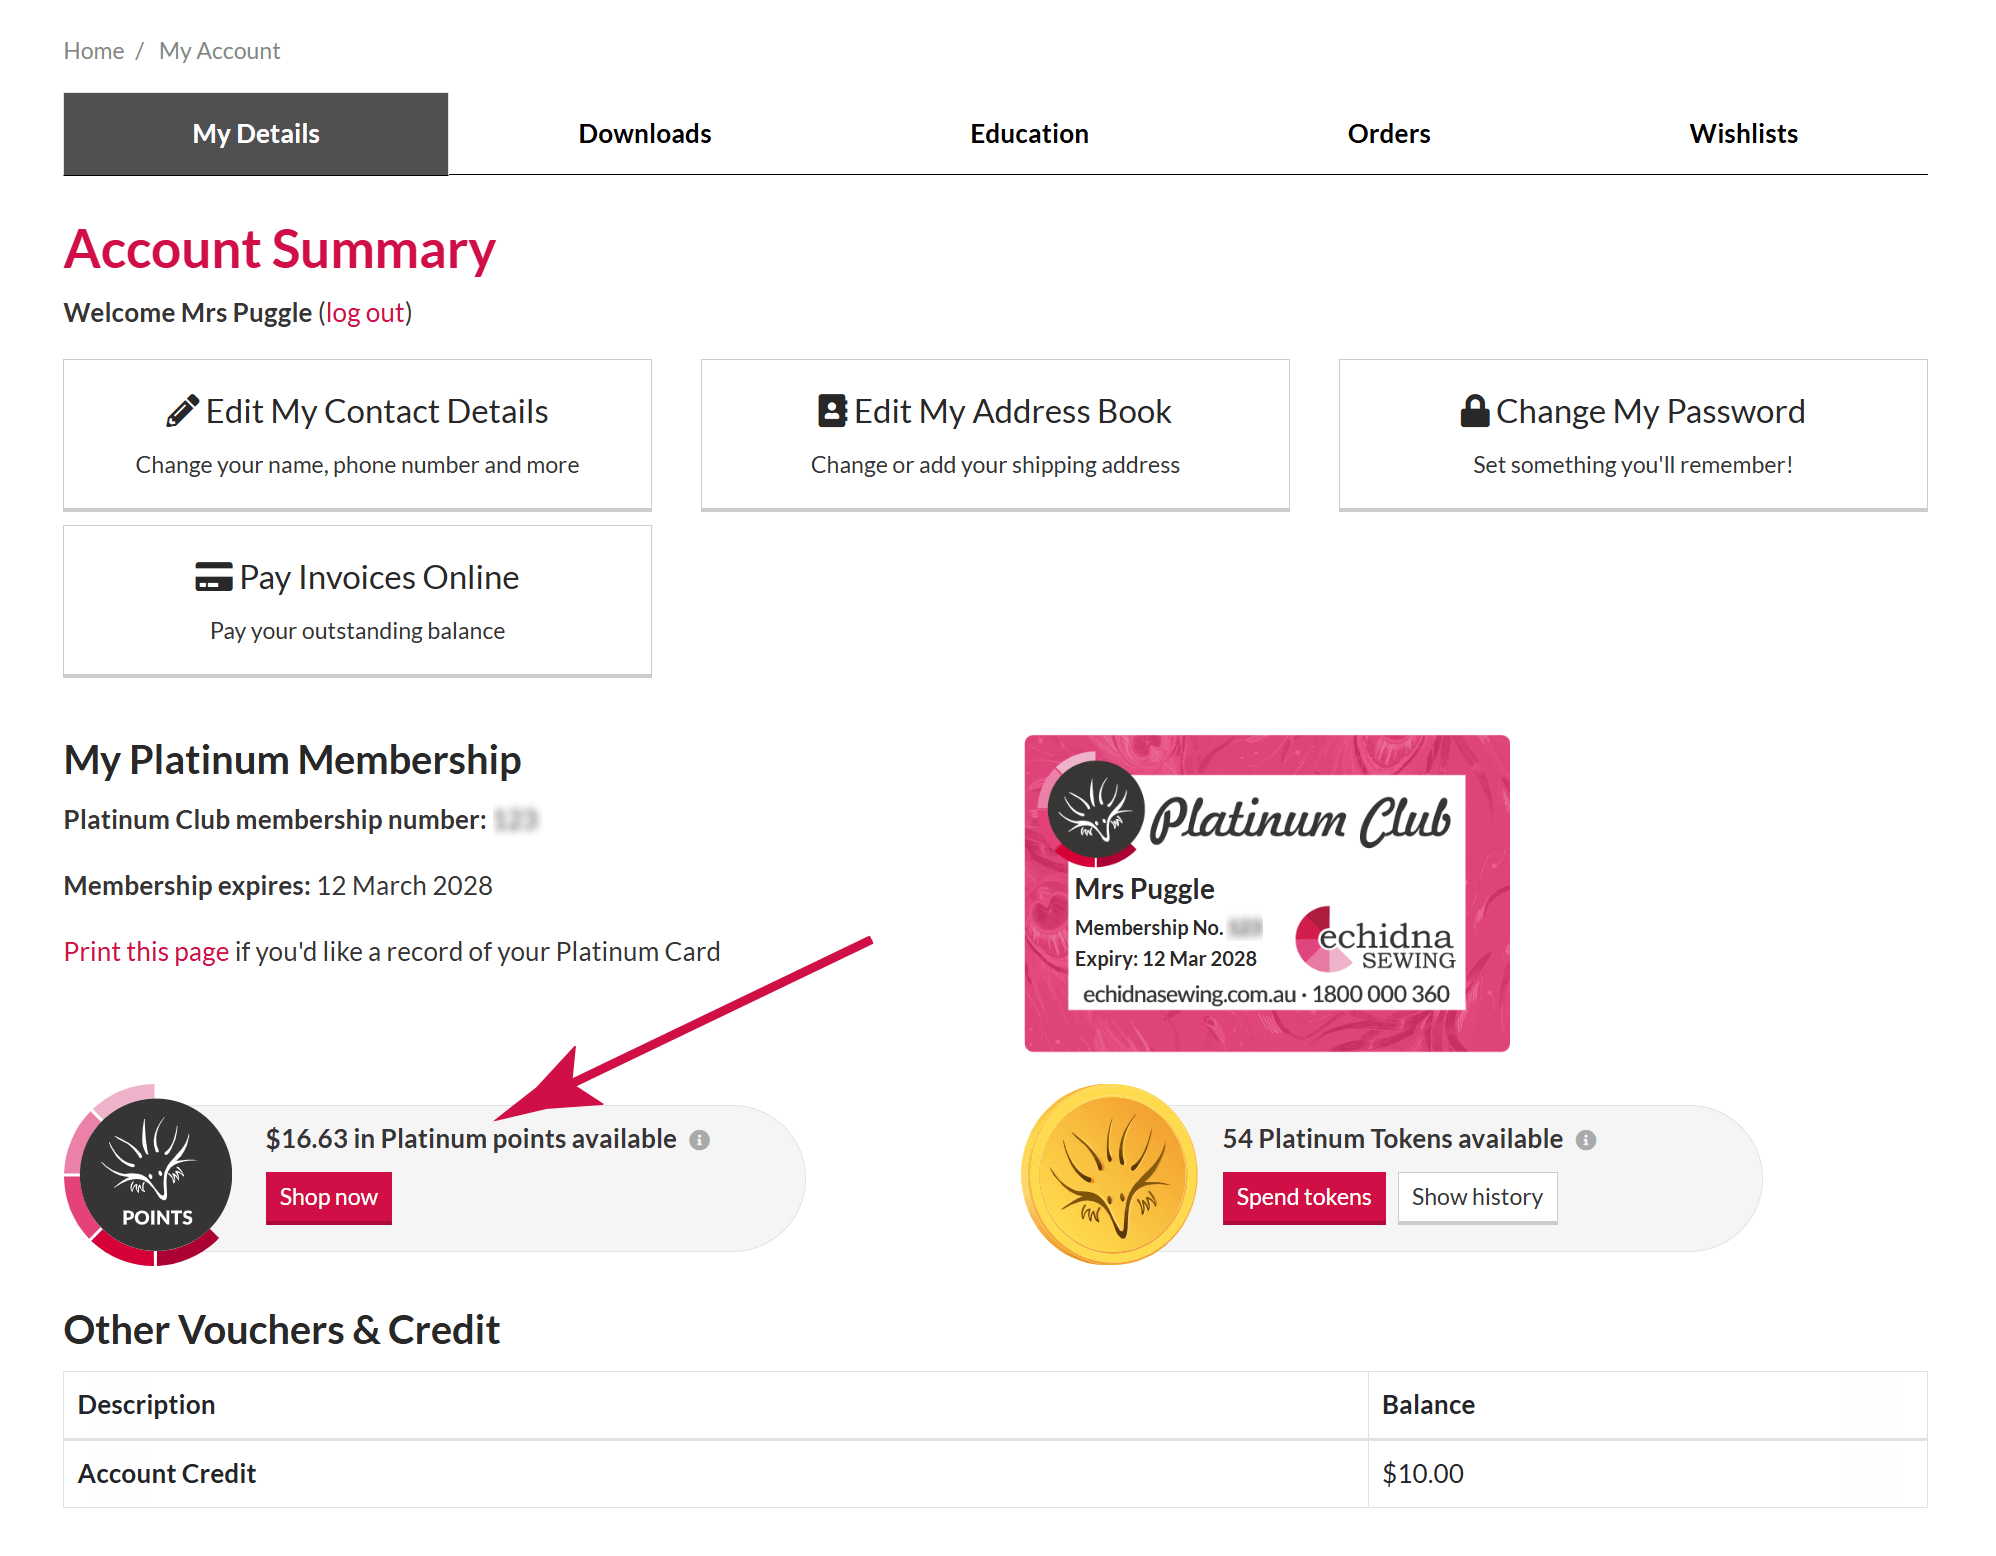Click the Platinum Club membership card image
The width and height of the screenshot is (1996, 1556).
1267,893
